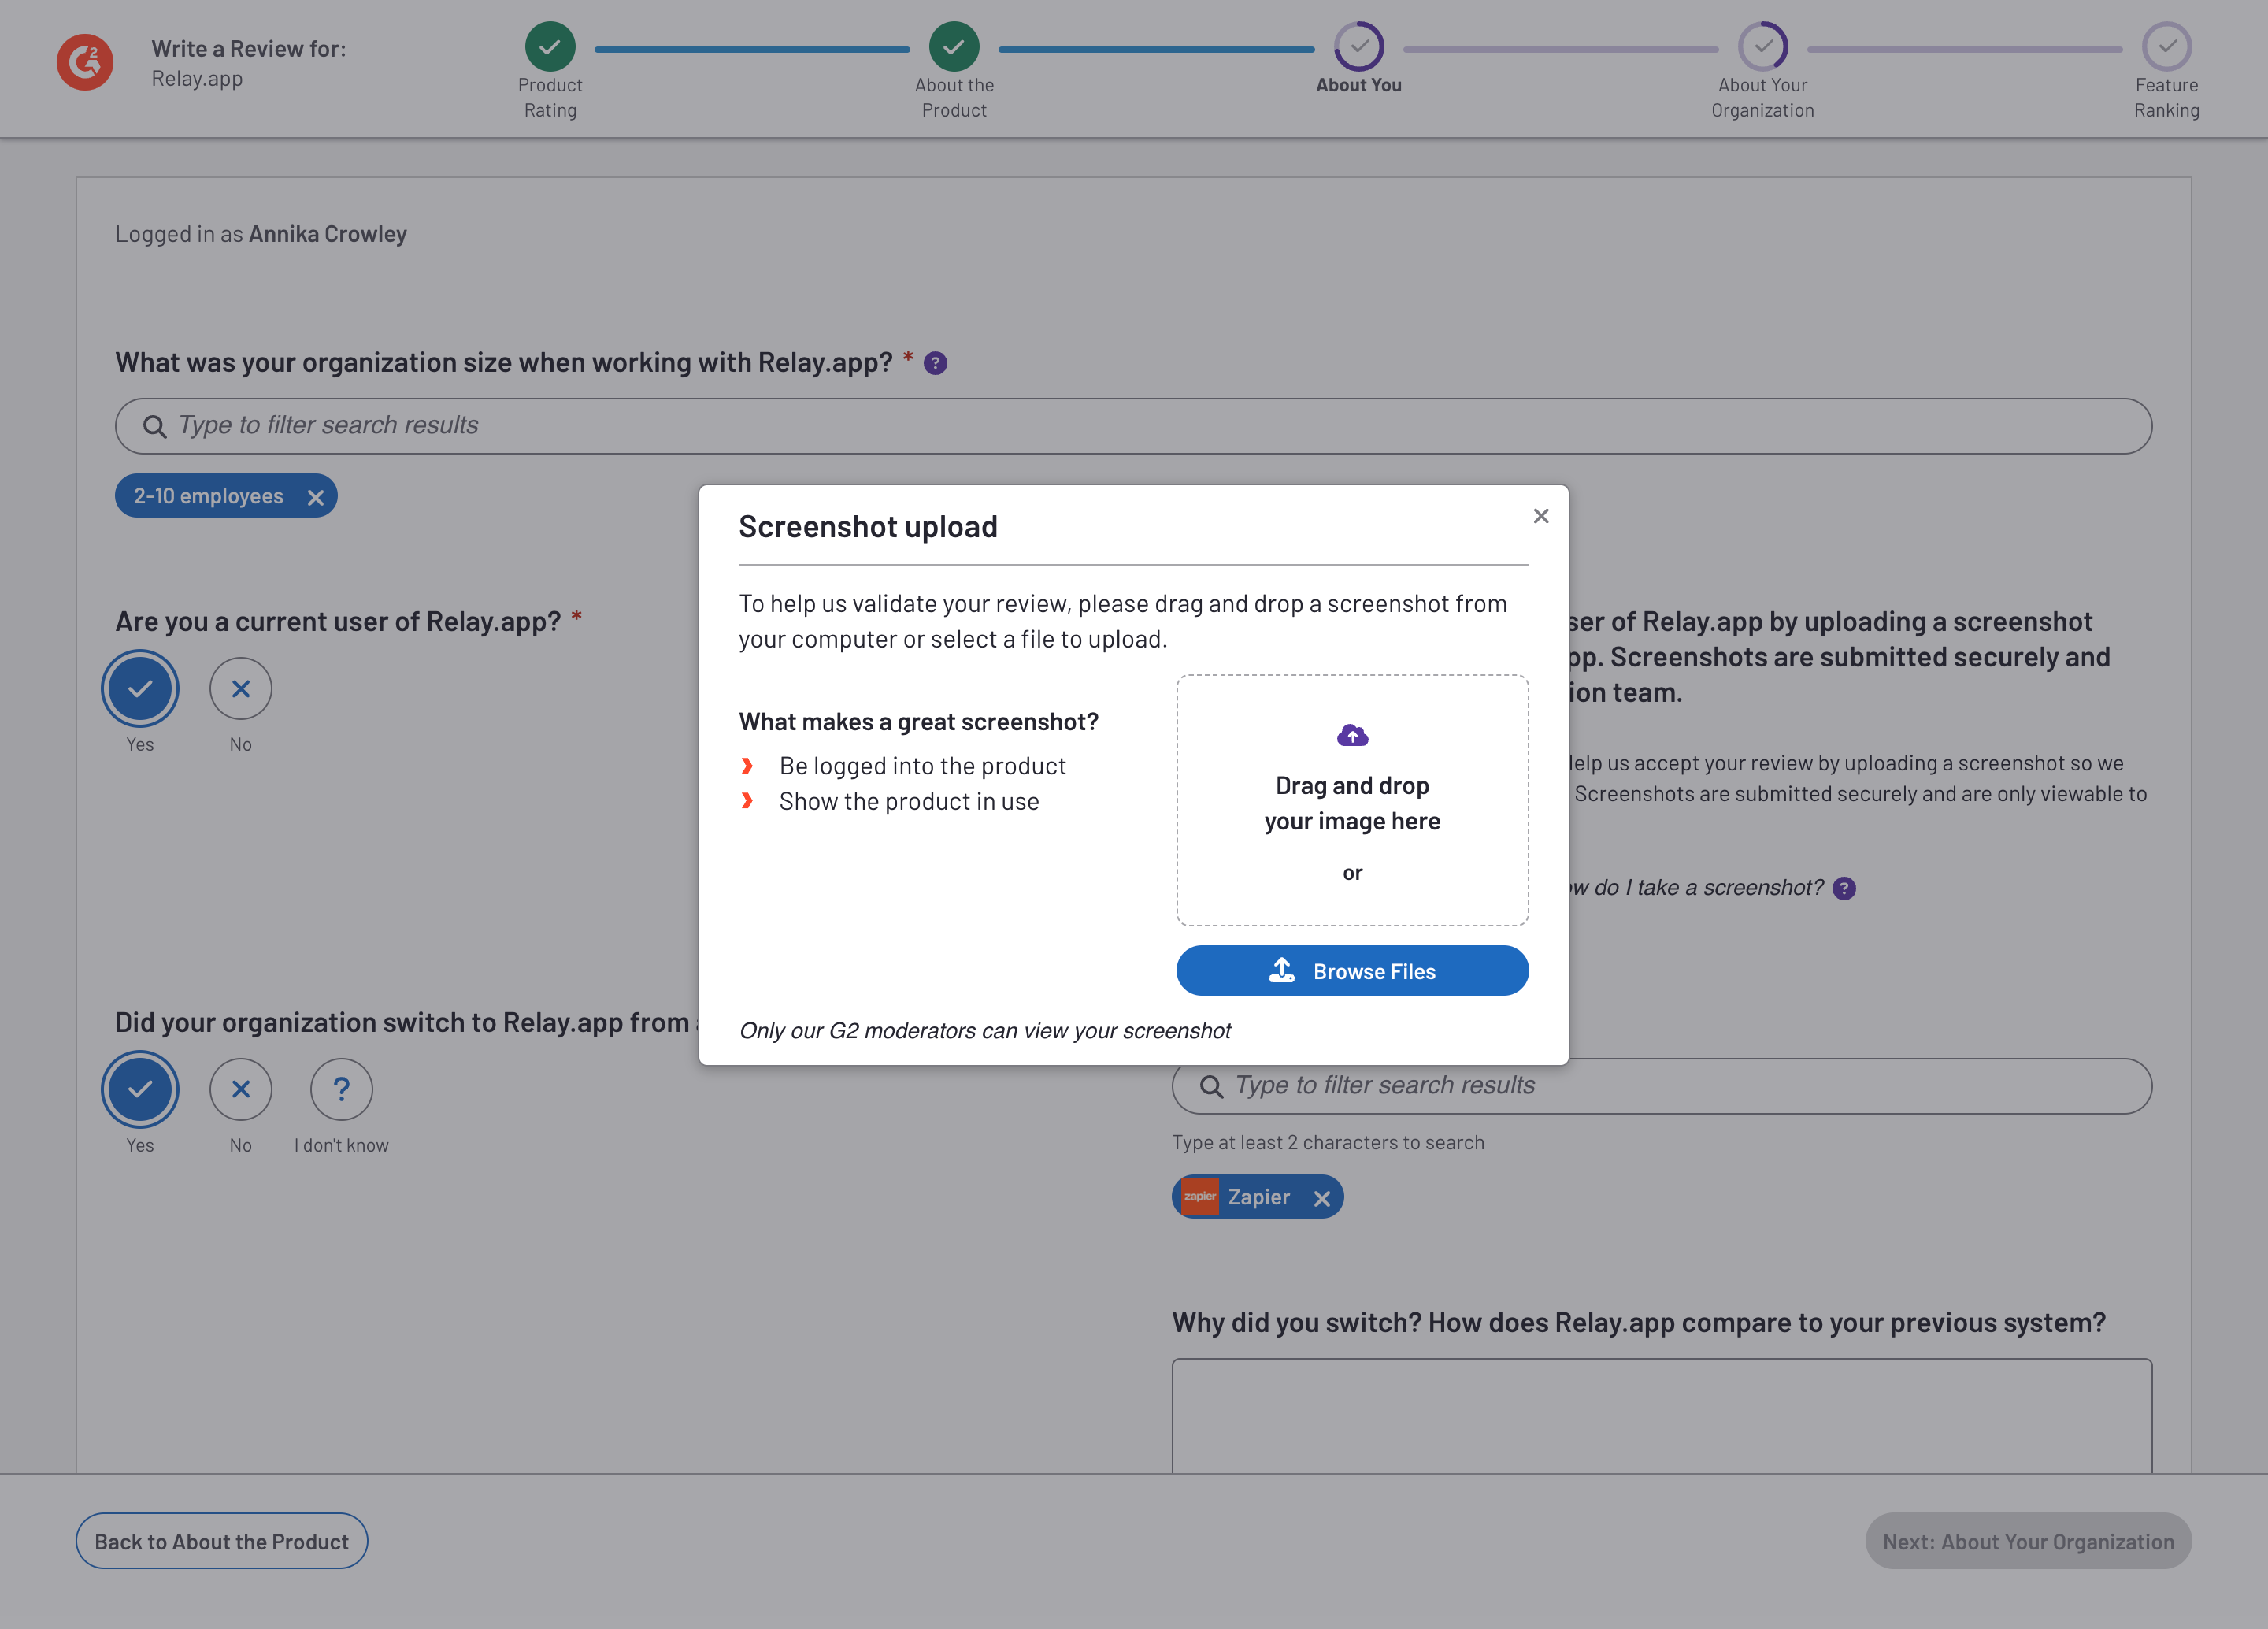Select Yes for organization switch question
Viewport: 2268px width, 1629px height.
(x=140, y=1089)
